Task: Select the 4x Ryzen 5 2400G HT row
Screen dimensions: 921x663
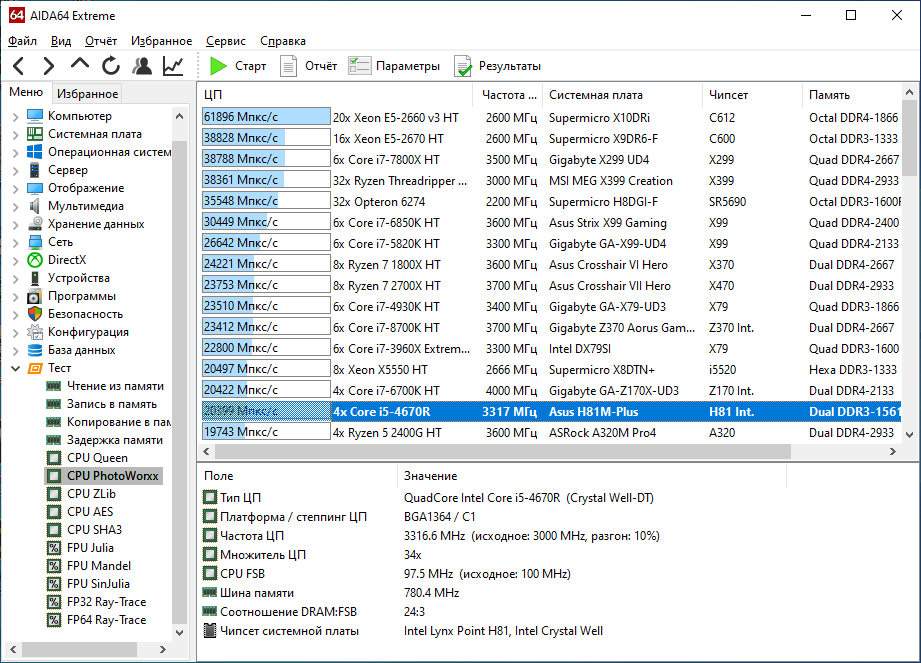Action: (552, 432)
